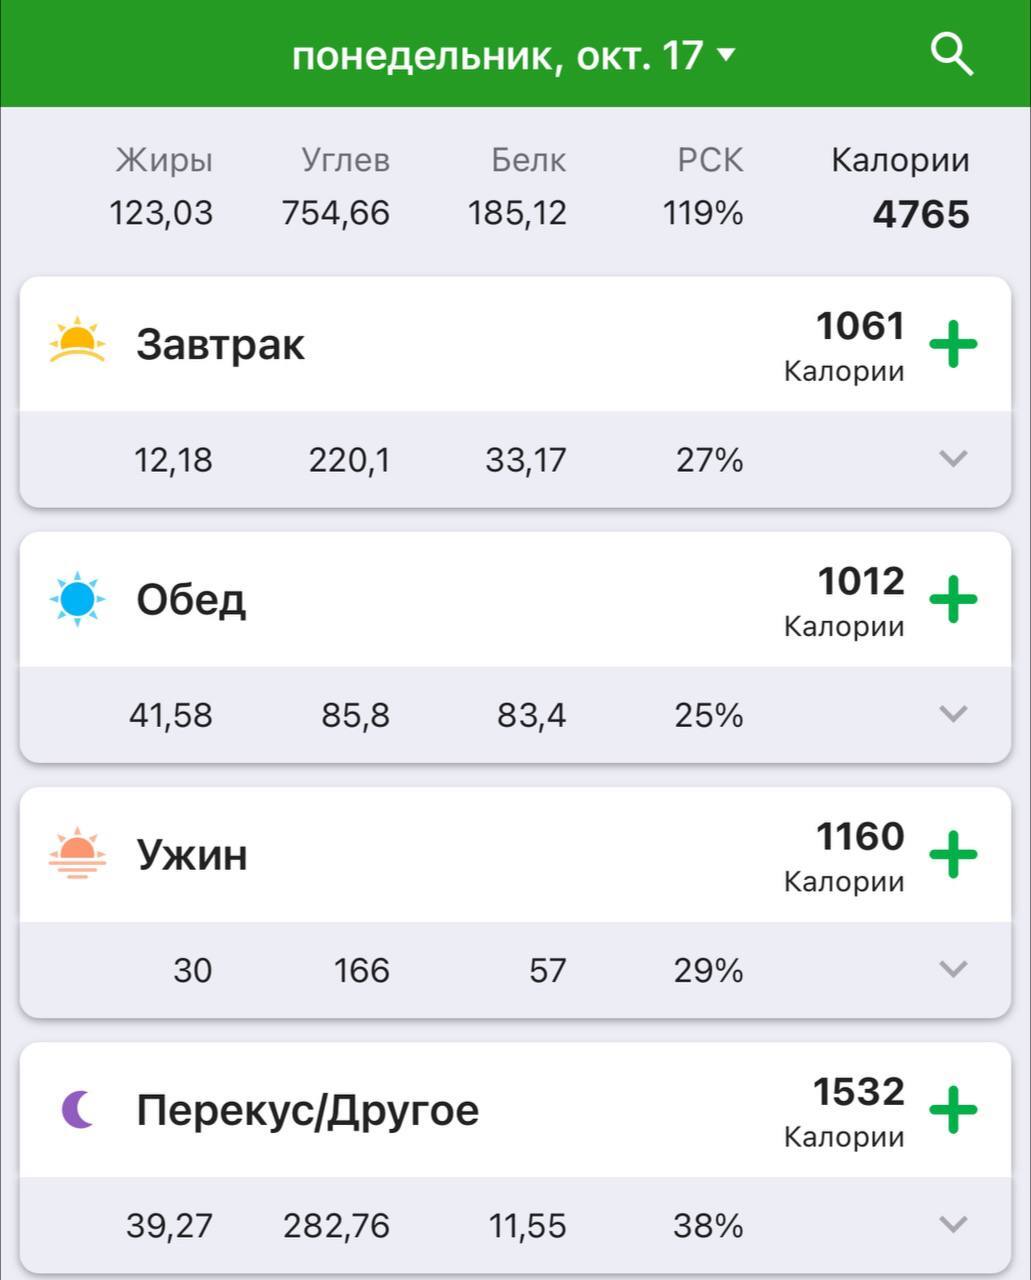Expand the Ужин details chevron
The height and width of the screenshot is (1280, 1031).
953,969
